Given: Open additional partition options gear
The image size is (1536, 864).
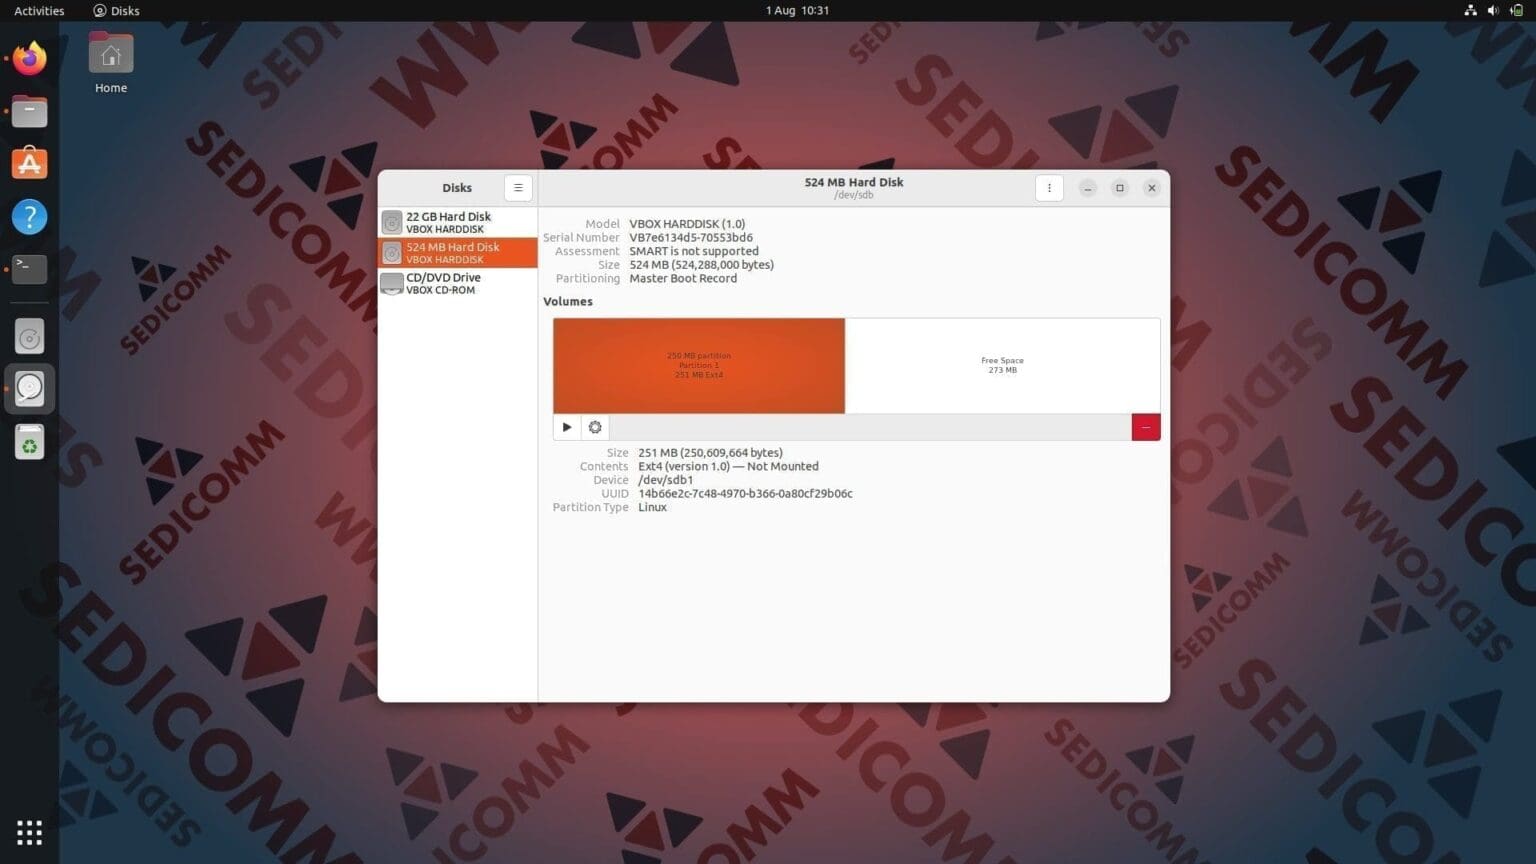Looking at the screenshot, I should click(595, 427).
